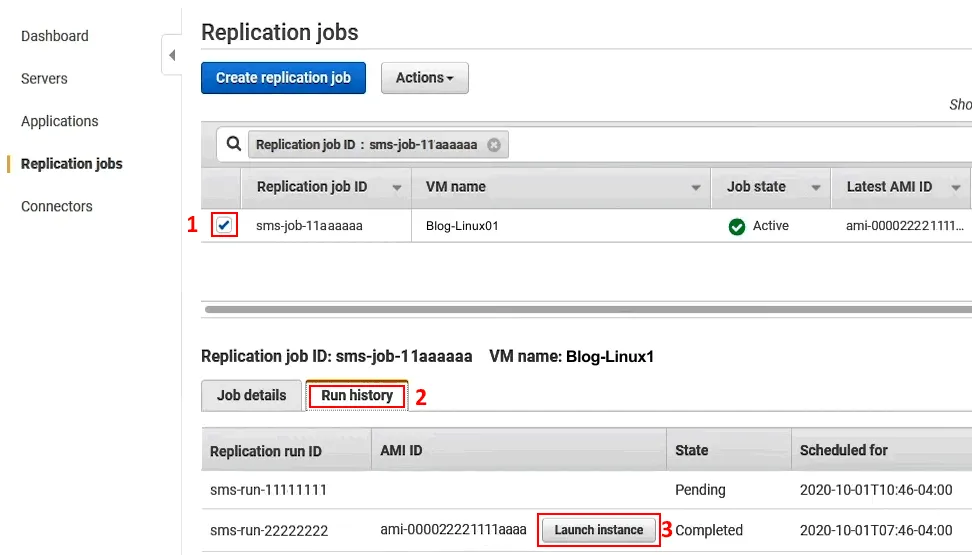Switch to the Run history tab

357,396
